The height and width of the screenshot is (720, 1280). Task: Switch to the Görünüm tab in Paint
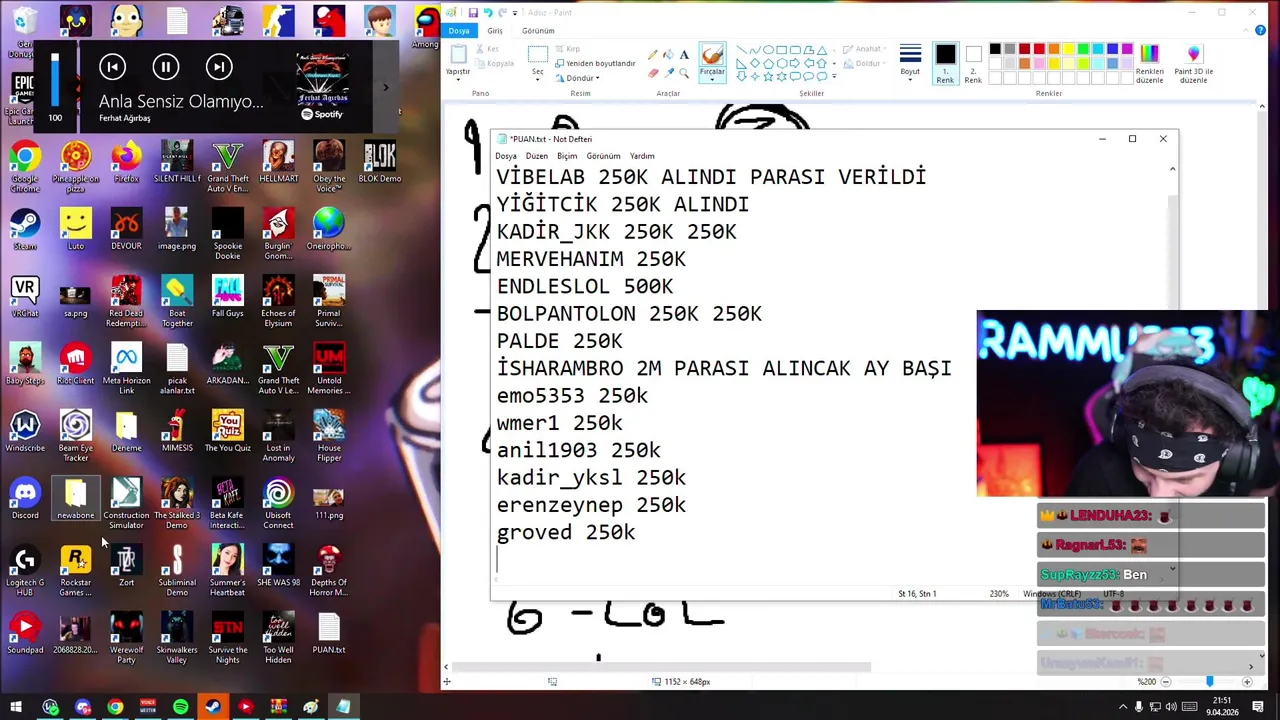tap(538, 31)
